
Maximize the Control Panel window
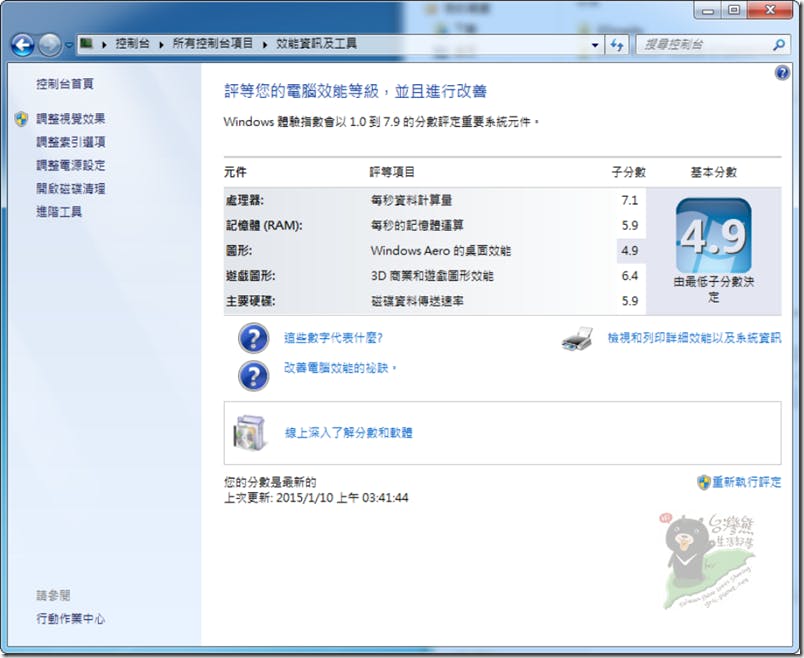click(734, 10)
